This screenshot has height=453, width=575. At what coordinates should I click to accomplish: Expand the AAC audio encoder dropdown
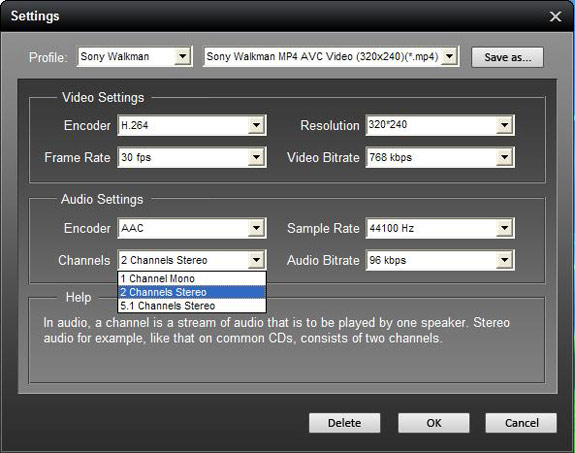tap(256, 228)
